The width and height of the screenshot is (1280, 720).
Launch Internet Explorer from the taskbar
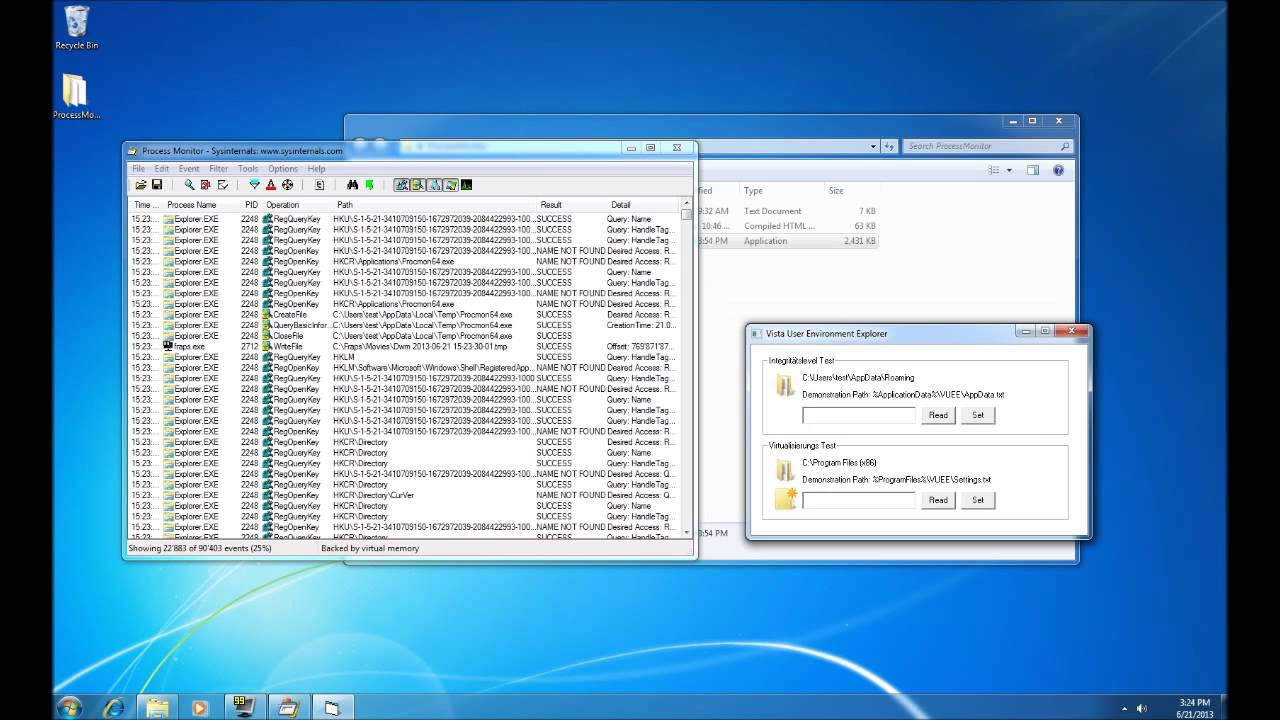point(114,707)
